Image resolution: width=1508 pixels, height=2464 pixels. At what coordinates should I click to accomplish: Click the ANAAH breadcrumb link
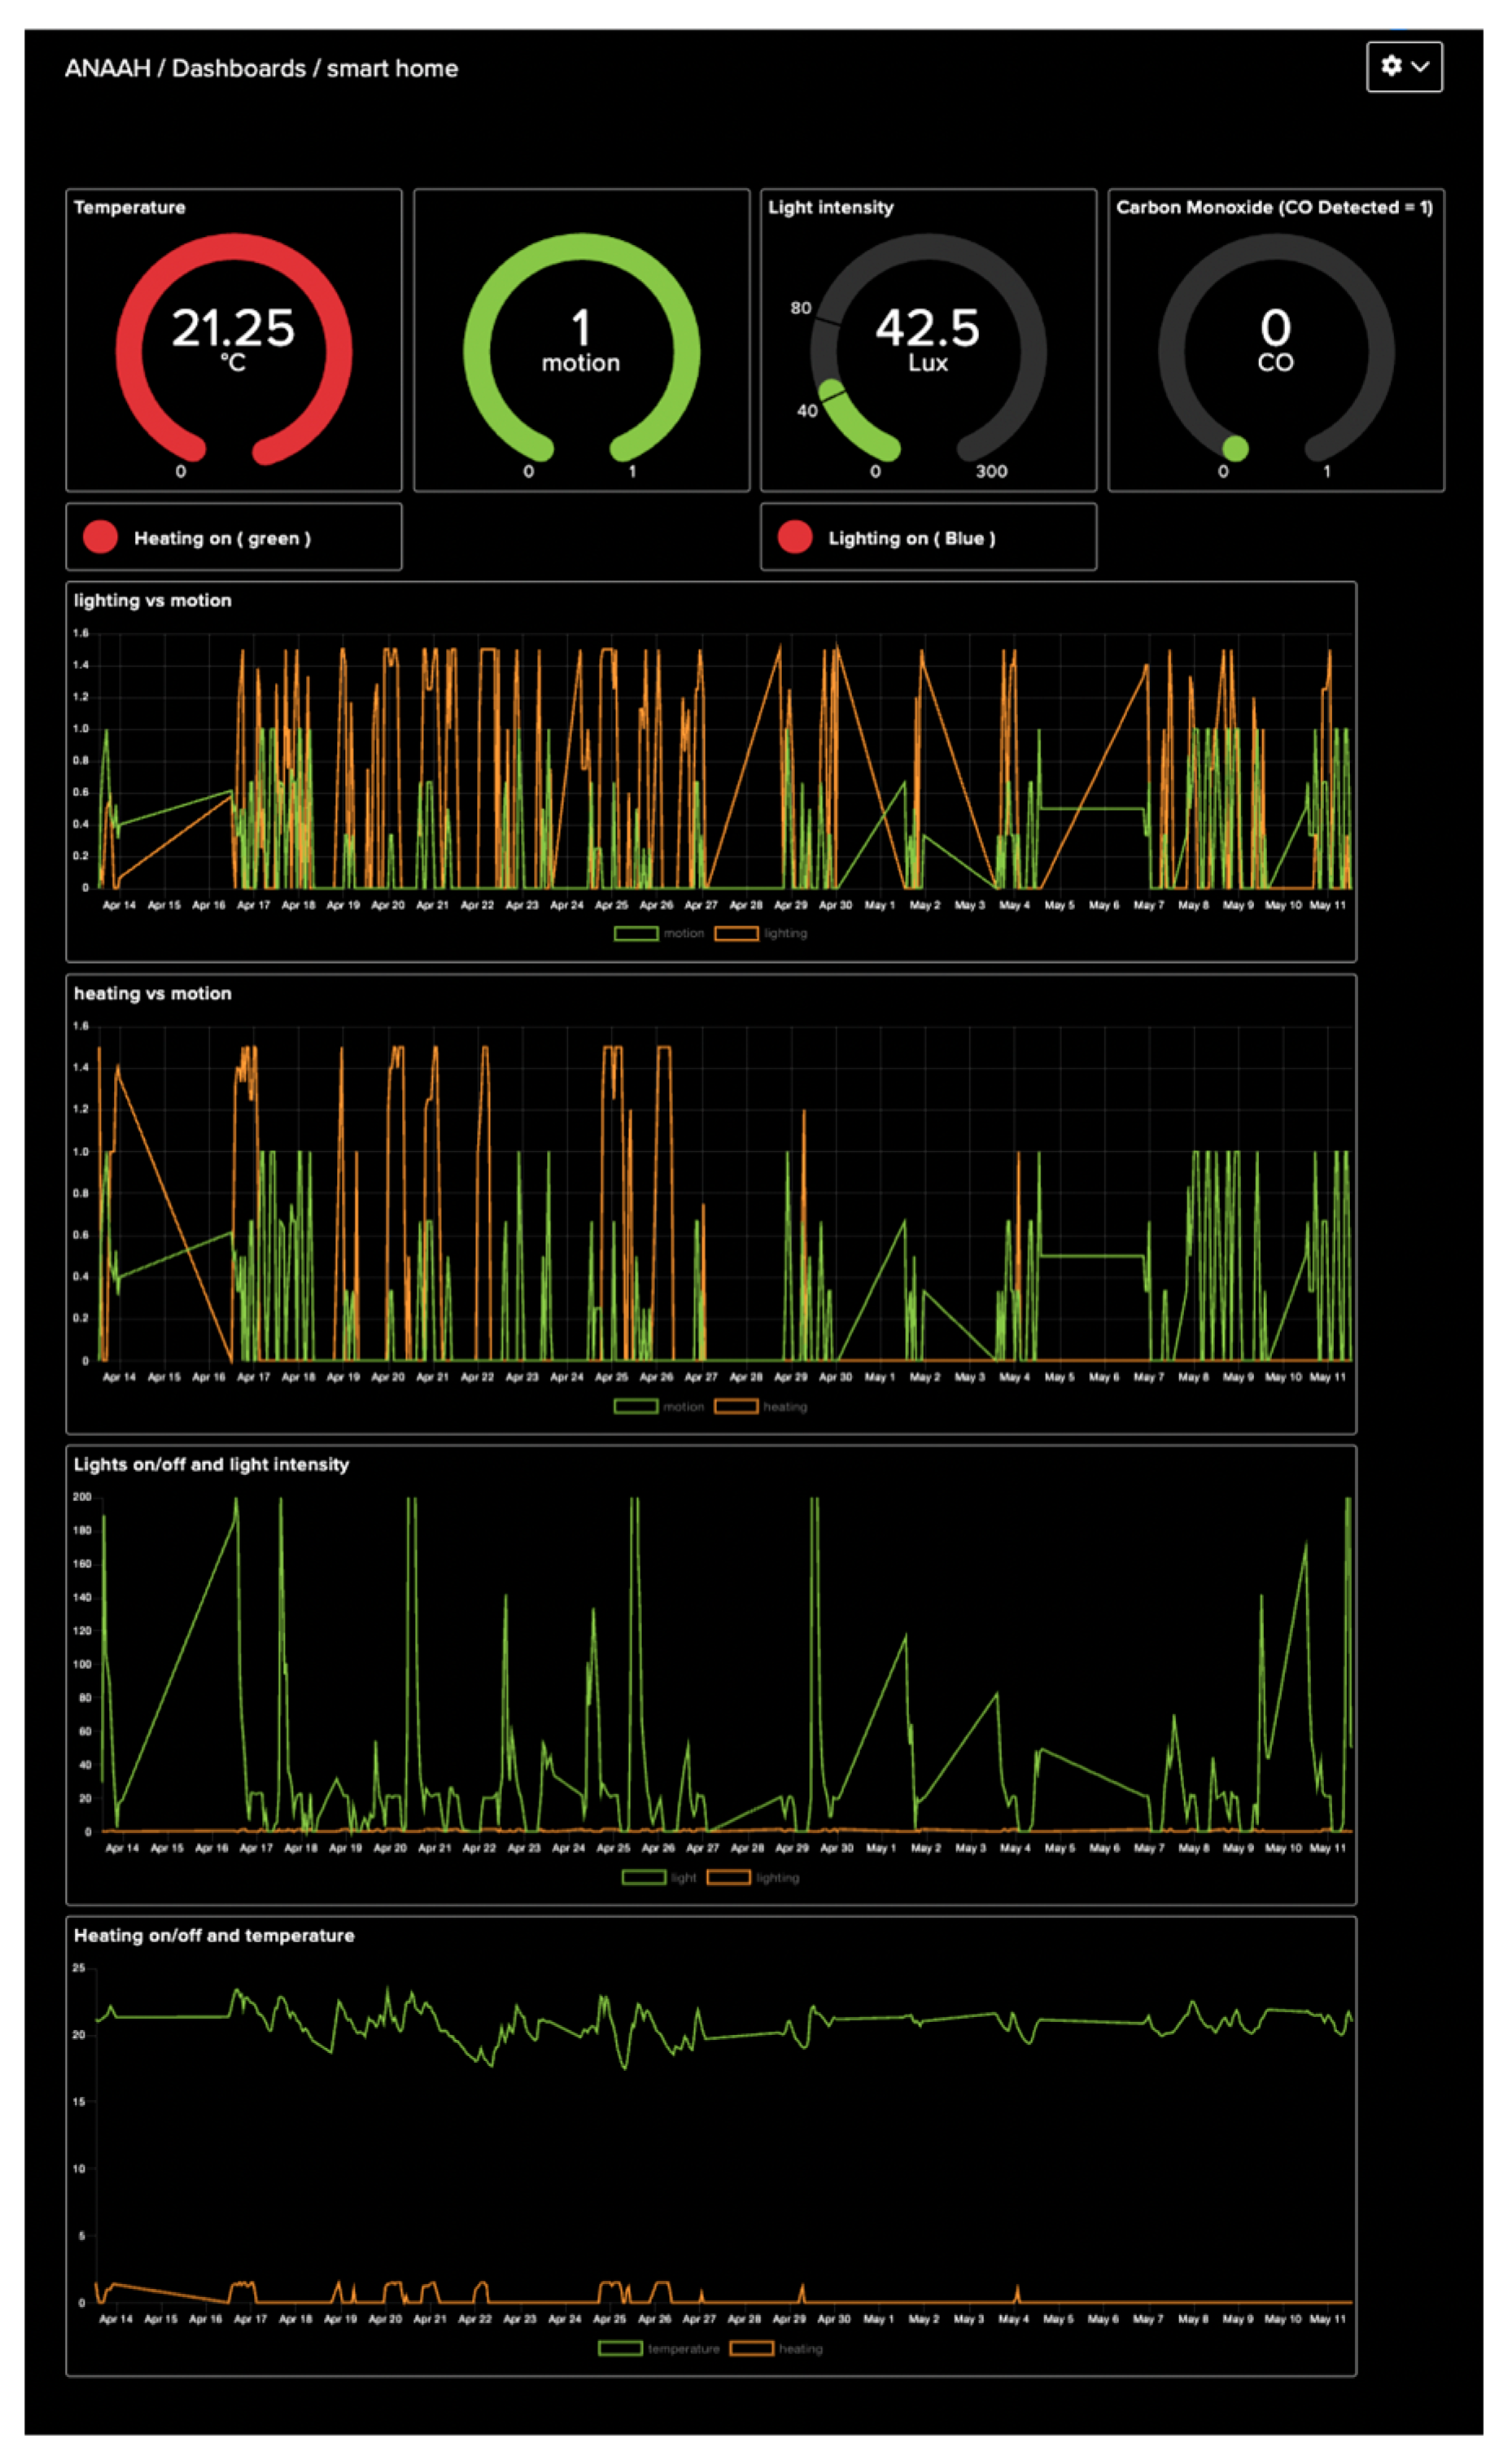(x=107, y=68)
